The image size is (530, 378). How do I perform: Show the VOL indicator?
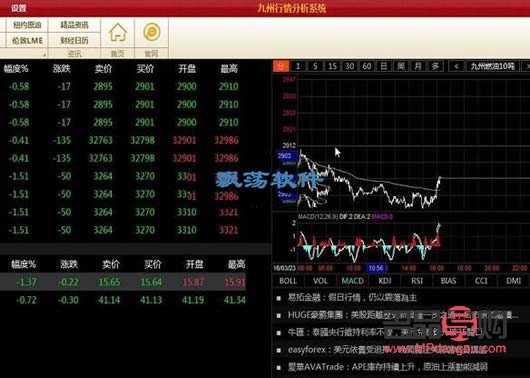coord(320,281)
